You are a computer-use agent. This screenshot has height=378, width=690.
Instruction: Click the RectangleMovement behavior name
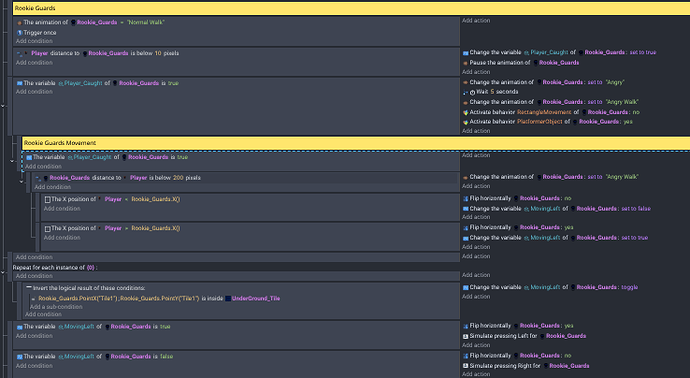pos(544,112)
